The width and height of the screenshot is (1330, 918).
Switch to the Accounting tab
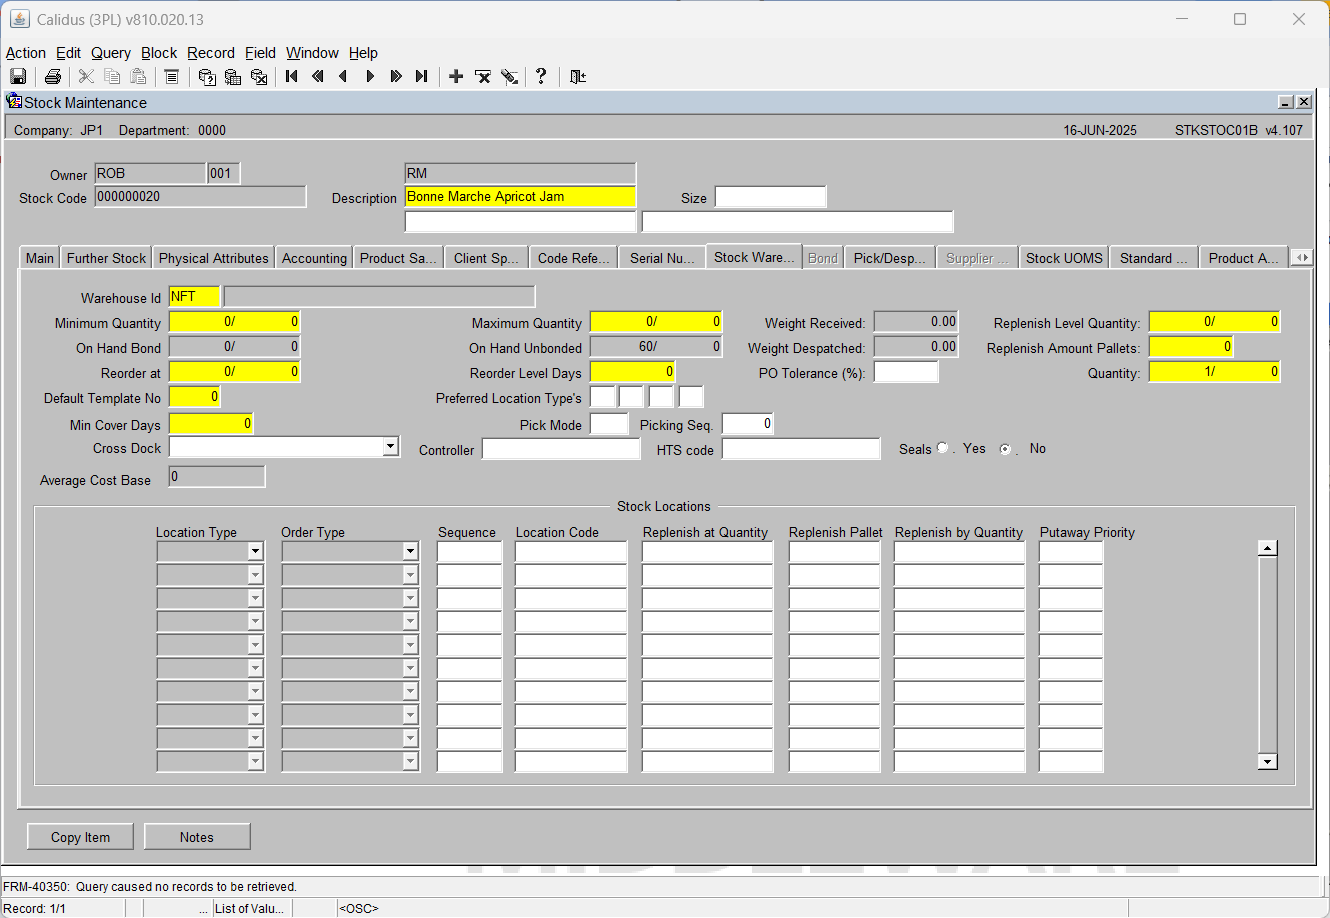[314, 258]
